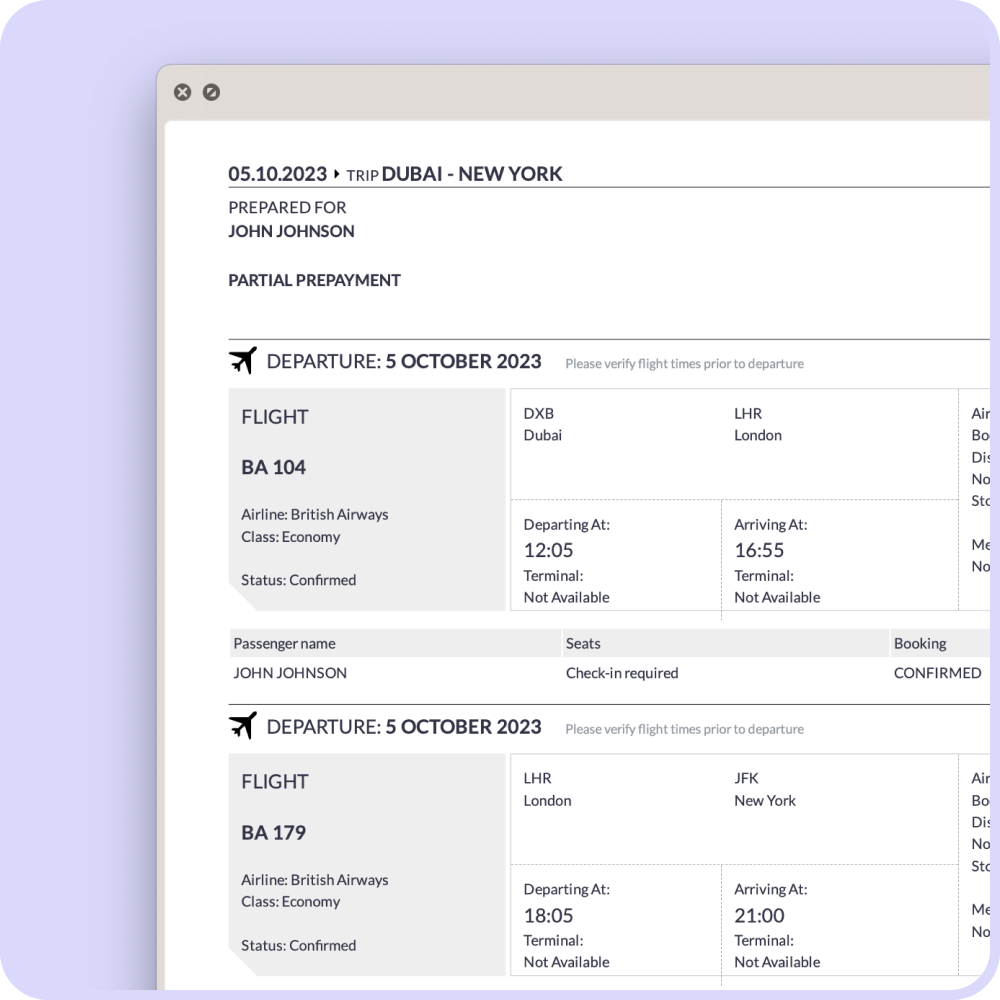Click the airplane icon above flight BA 104
Screen dimensions: 1000x1000
click(243, 360)
